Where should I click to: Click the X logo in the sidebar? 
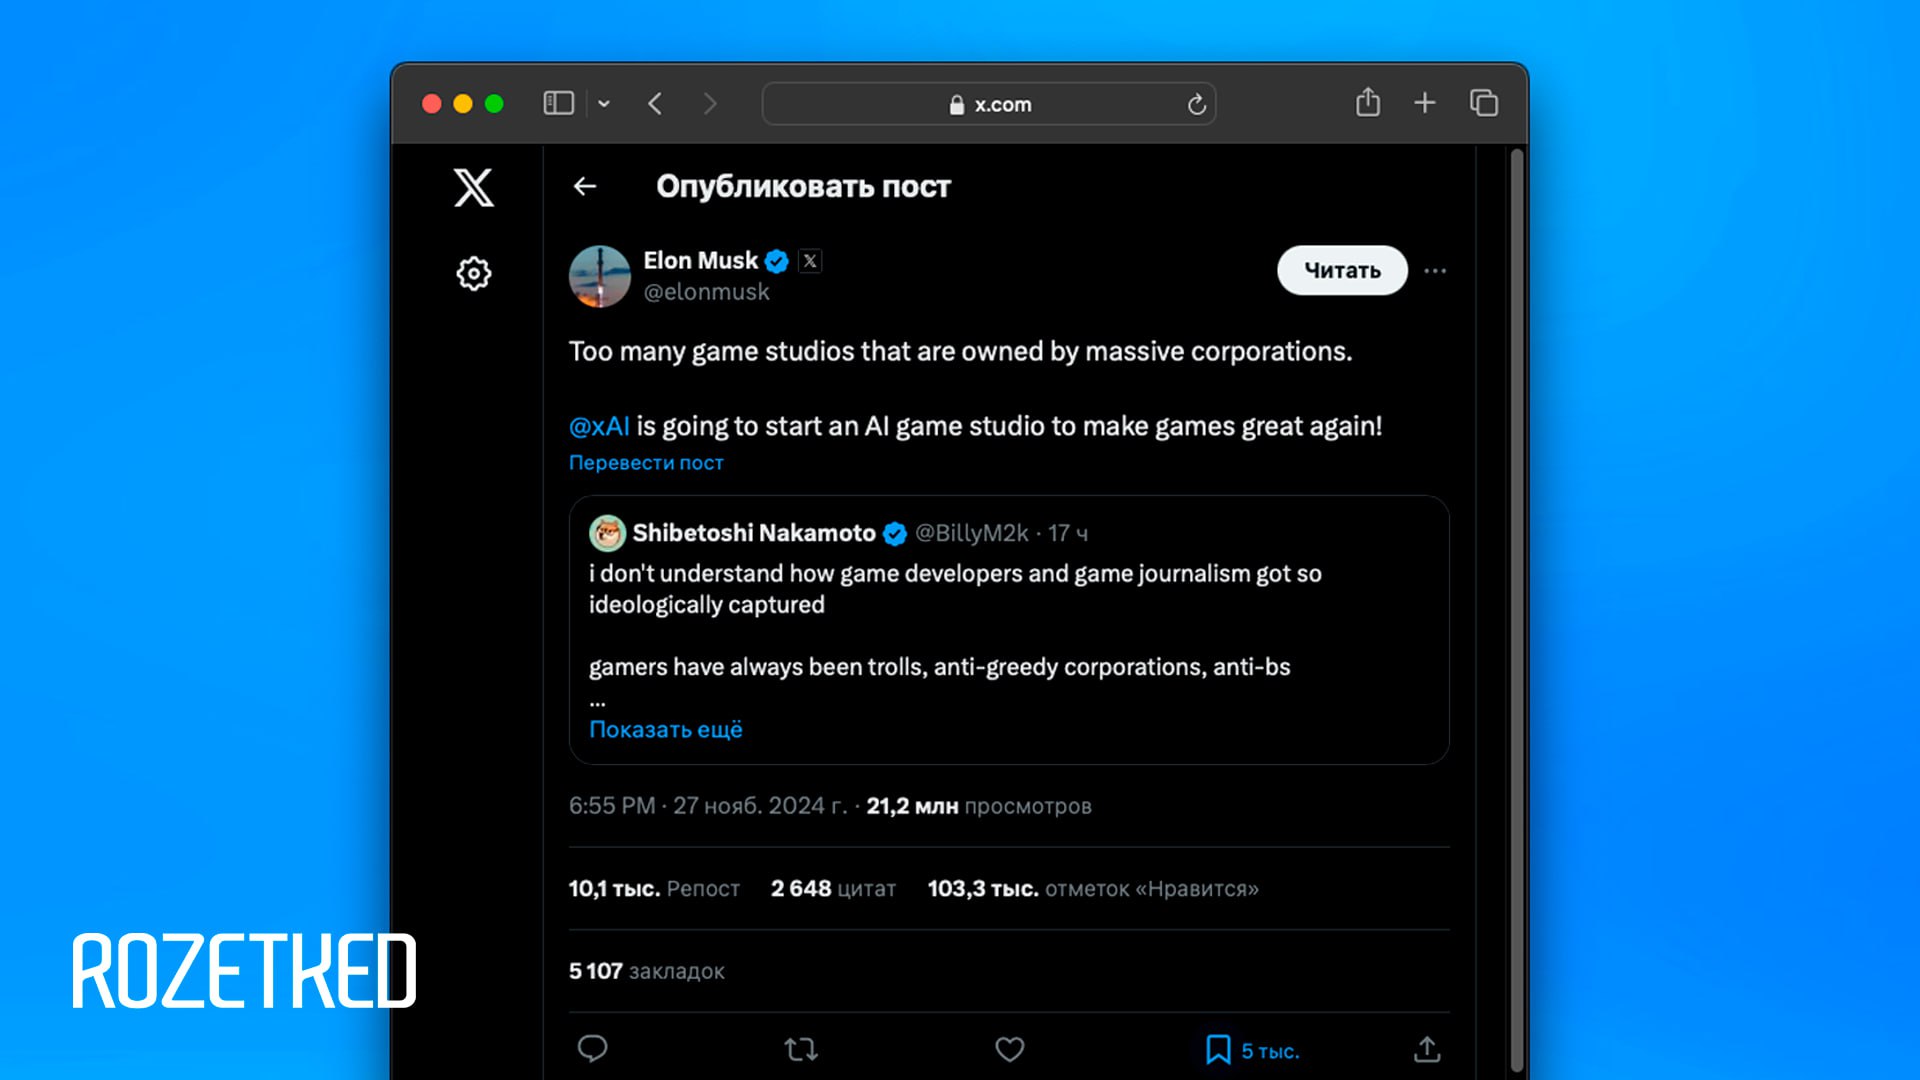tap(473, 187)
